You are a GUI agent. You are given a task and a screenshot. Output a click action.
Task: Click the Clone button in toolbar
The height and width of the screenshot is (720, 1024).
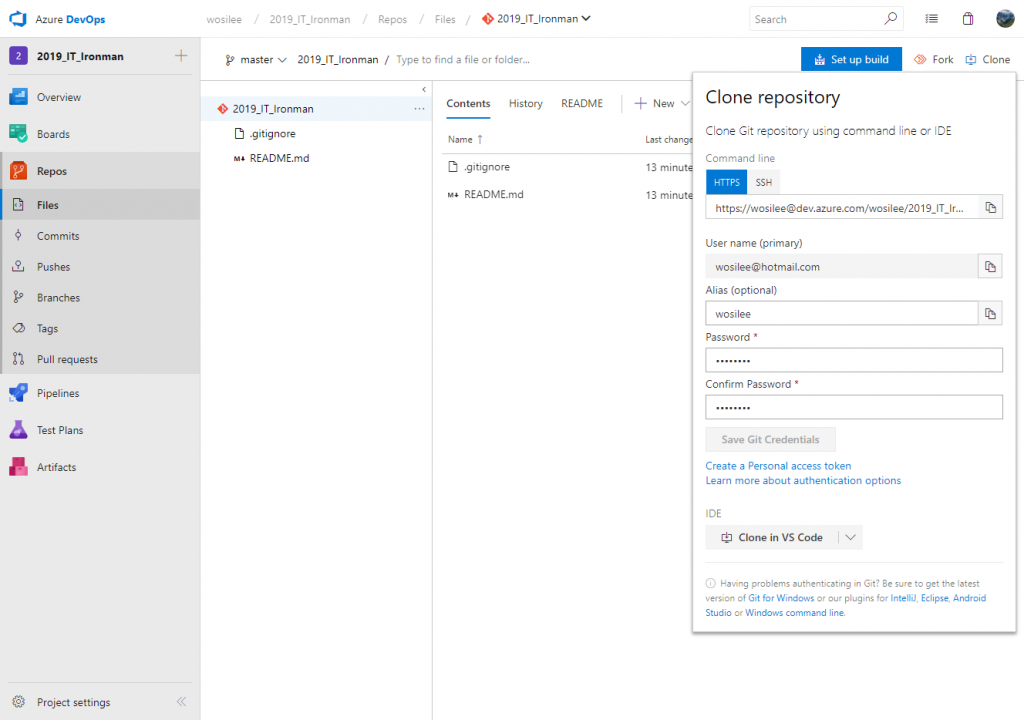(988, 59)
